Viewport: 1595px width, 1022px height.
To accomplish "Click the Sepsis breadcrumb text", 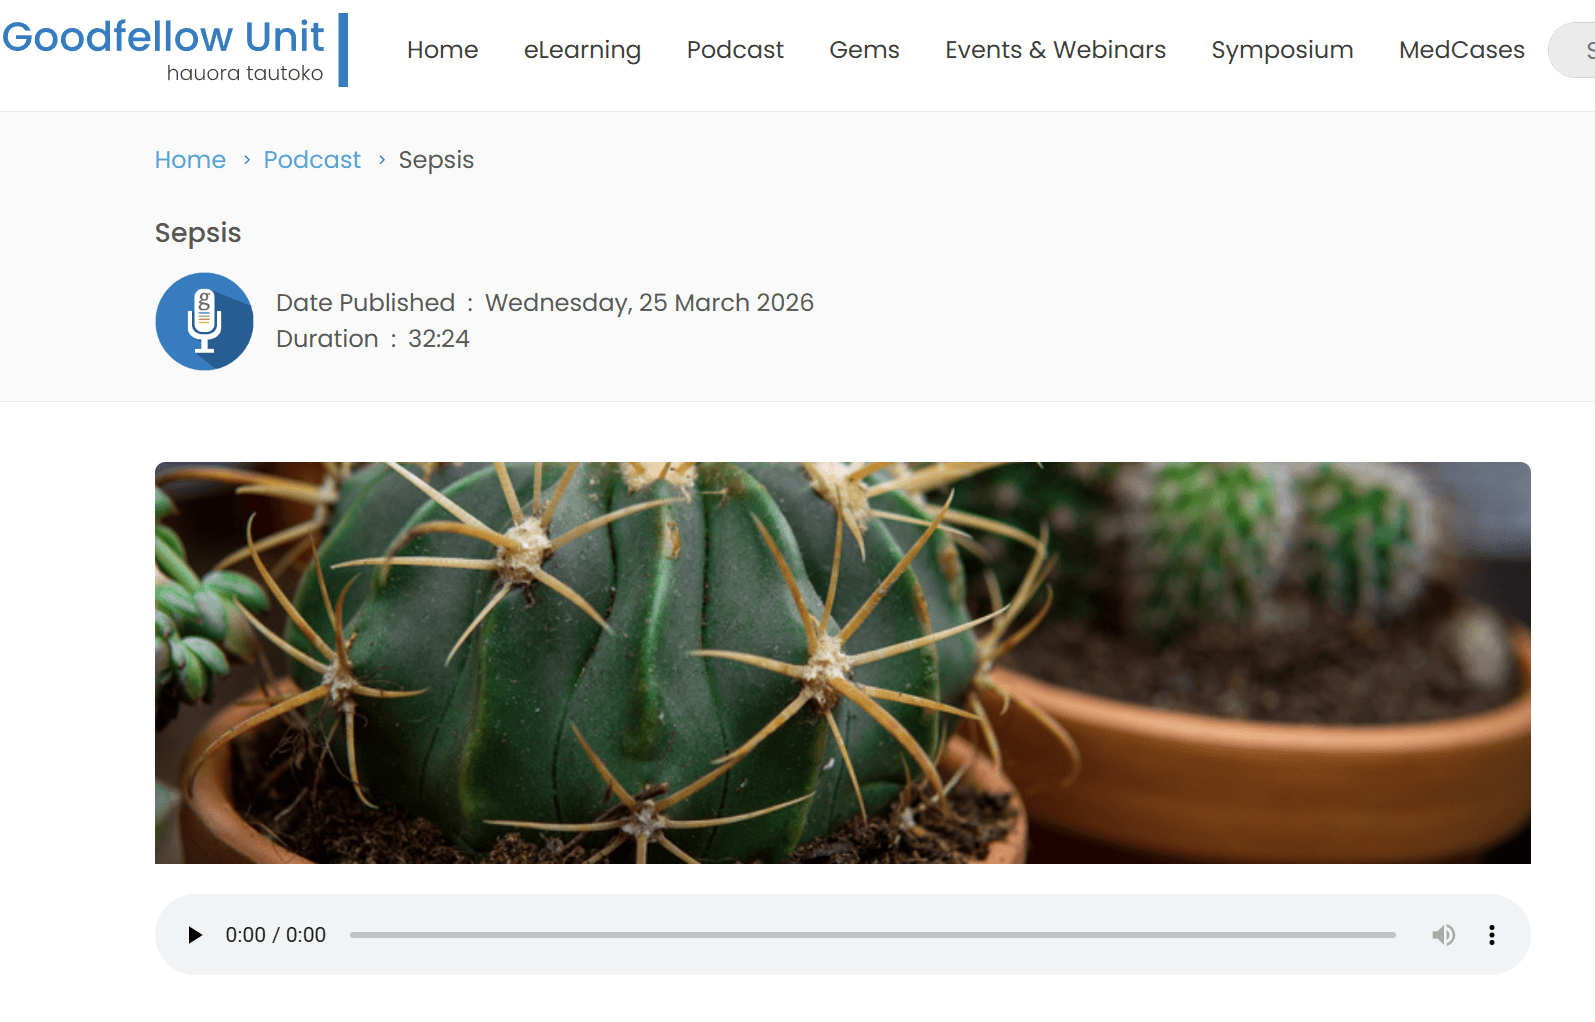I will pos(436,160).
